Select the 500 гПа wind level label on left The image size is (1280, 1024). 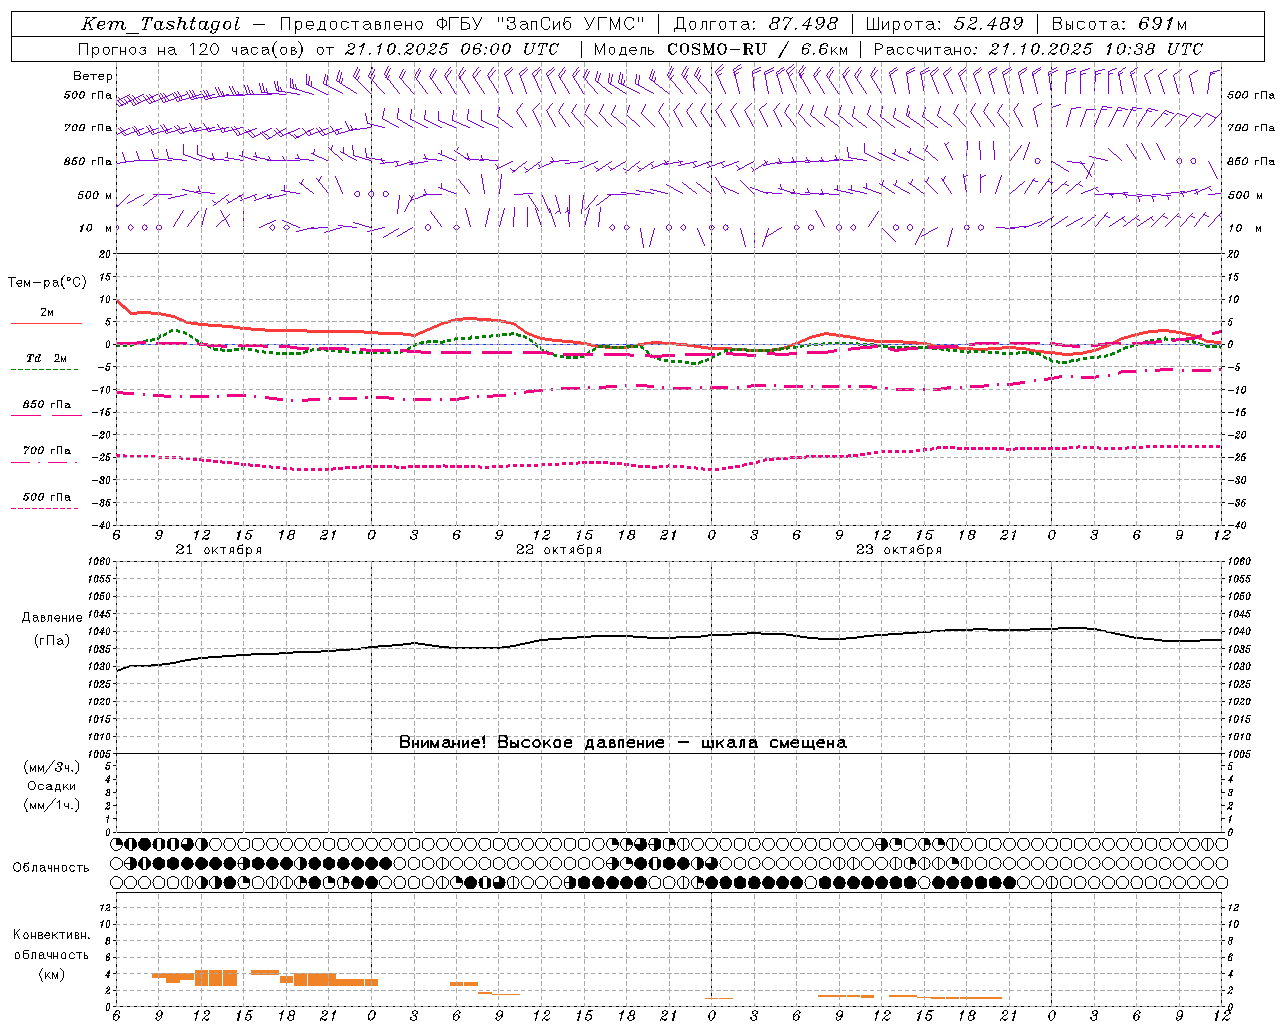(x=88, y=95)
